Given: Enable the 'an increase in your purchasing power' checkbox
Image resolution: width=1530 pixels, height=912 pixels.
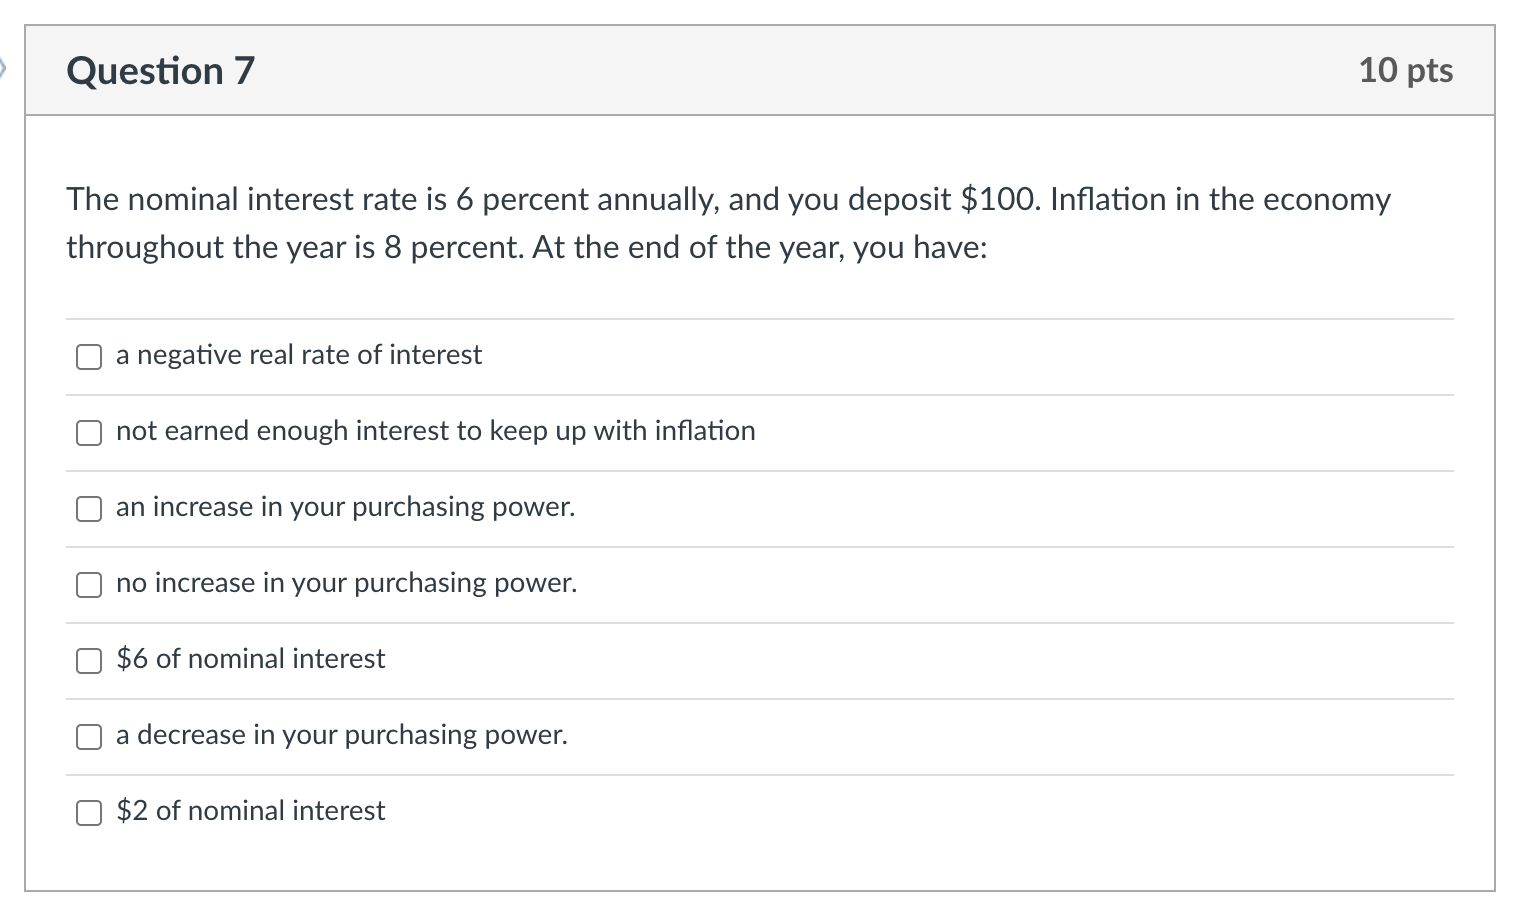Looking at the screenshot, I should pyautogui.click(x=89, y=509).
